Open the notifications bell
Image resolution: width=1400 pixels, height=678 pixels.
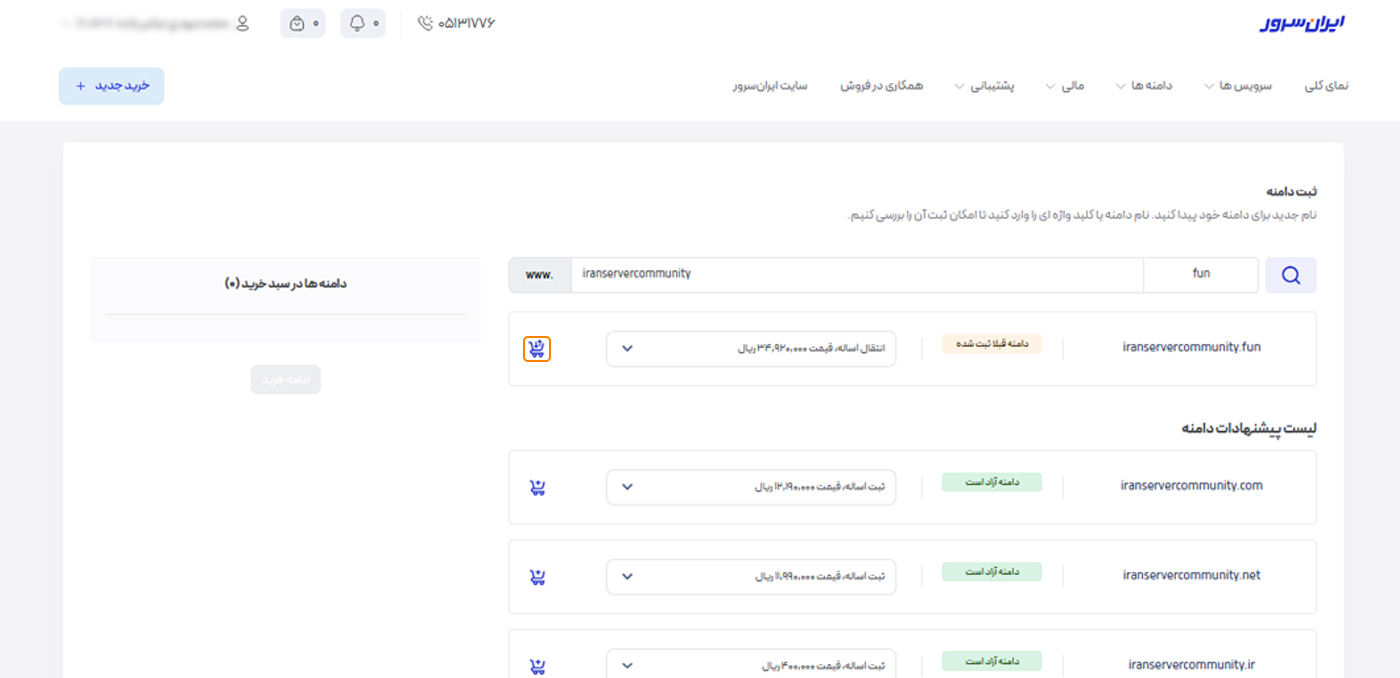click(x=362, y=23)
